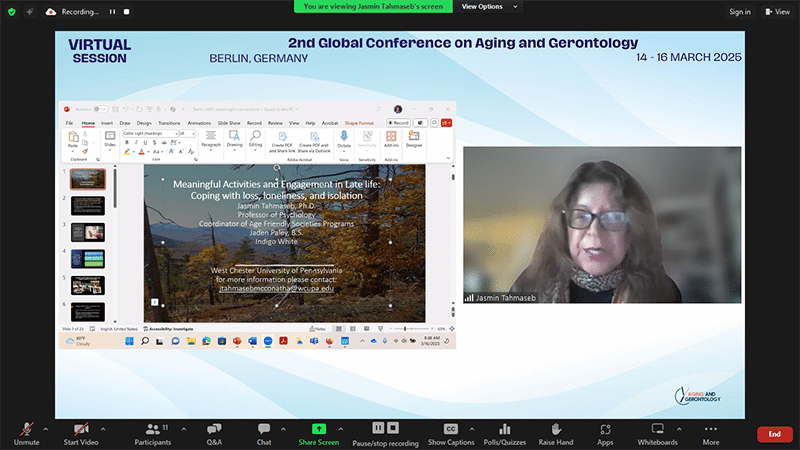Click the Unmute microphone icon
Screen dimensions: 800x450
(26, 428)
